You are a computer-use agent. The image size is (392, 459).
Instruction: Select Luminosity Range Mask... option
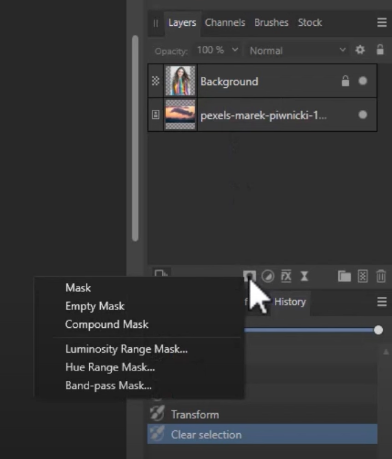pyautogui.click(x=126, y=349)
